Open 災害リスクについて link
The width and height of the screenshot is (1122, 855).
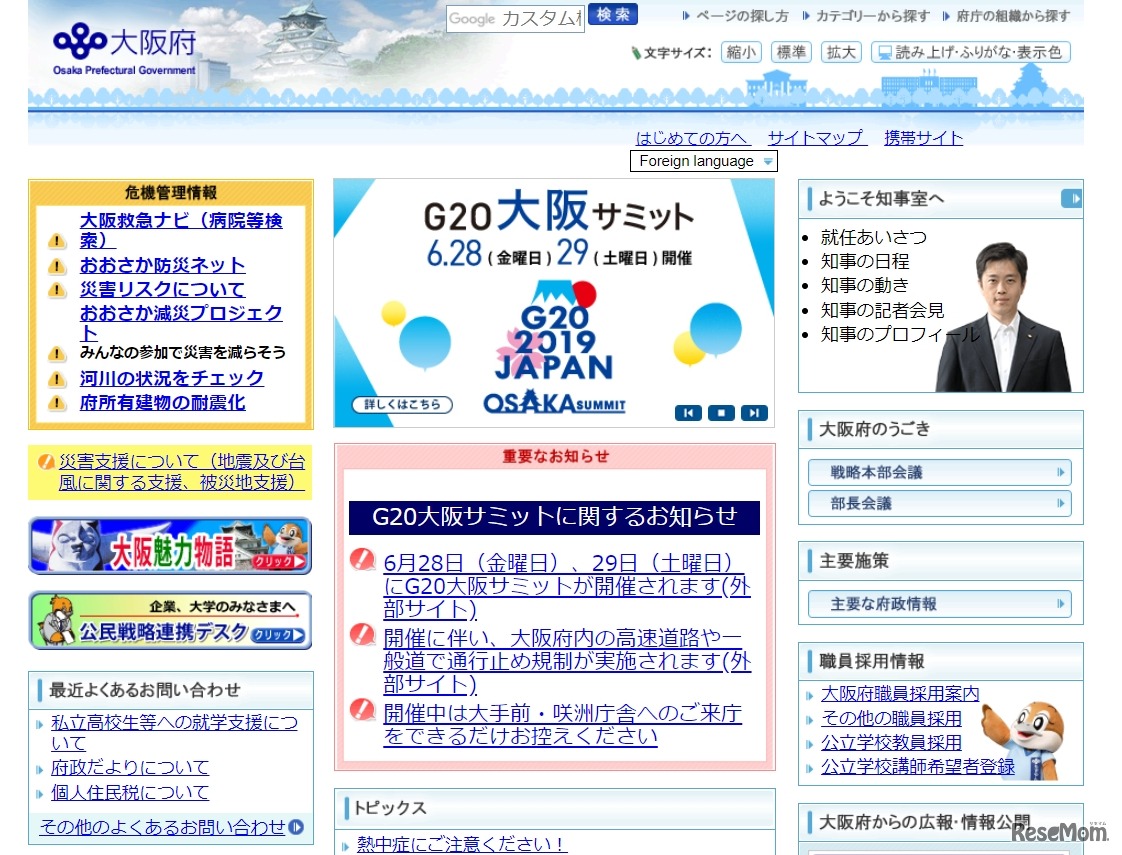tap(162, 289)
